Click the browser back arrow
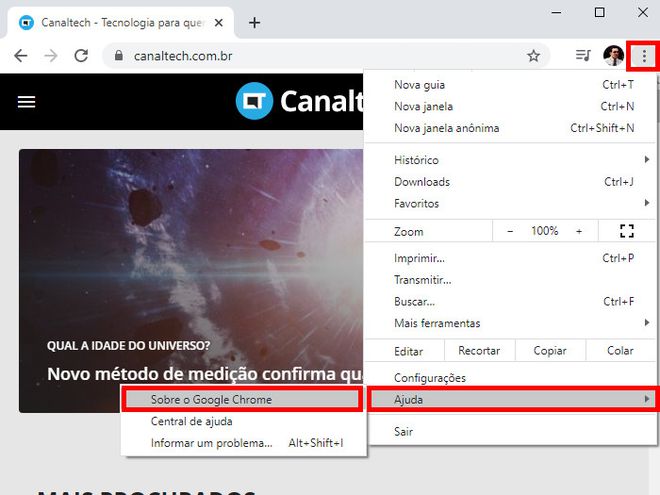This screenshot has height=495, width=660. [21, 56]
